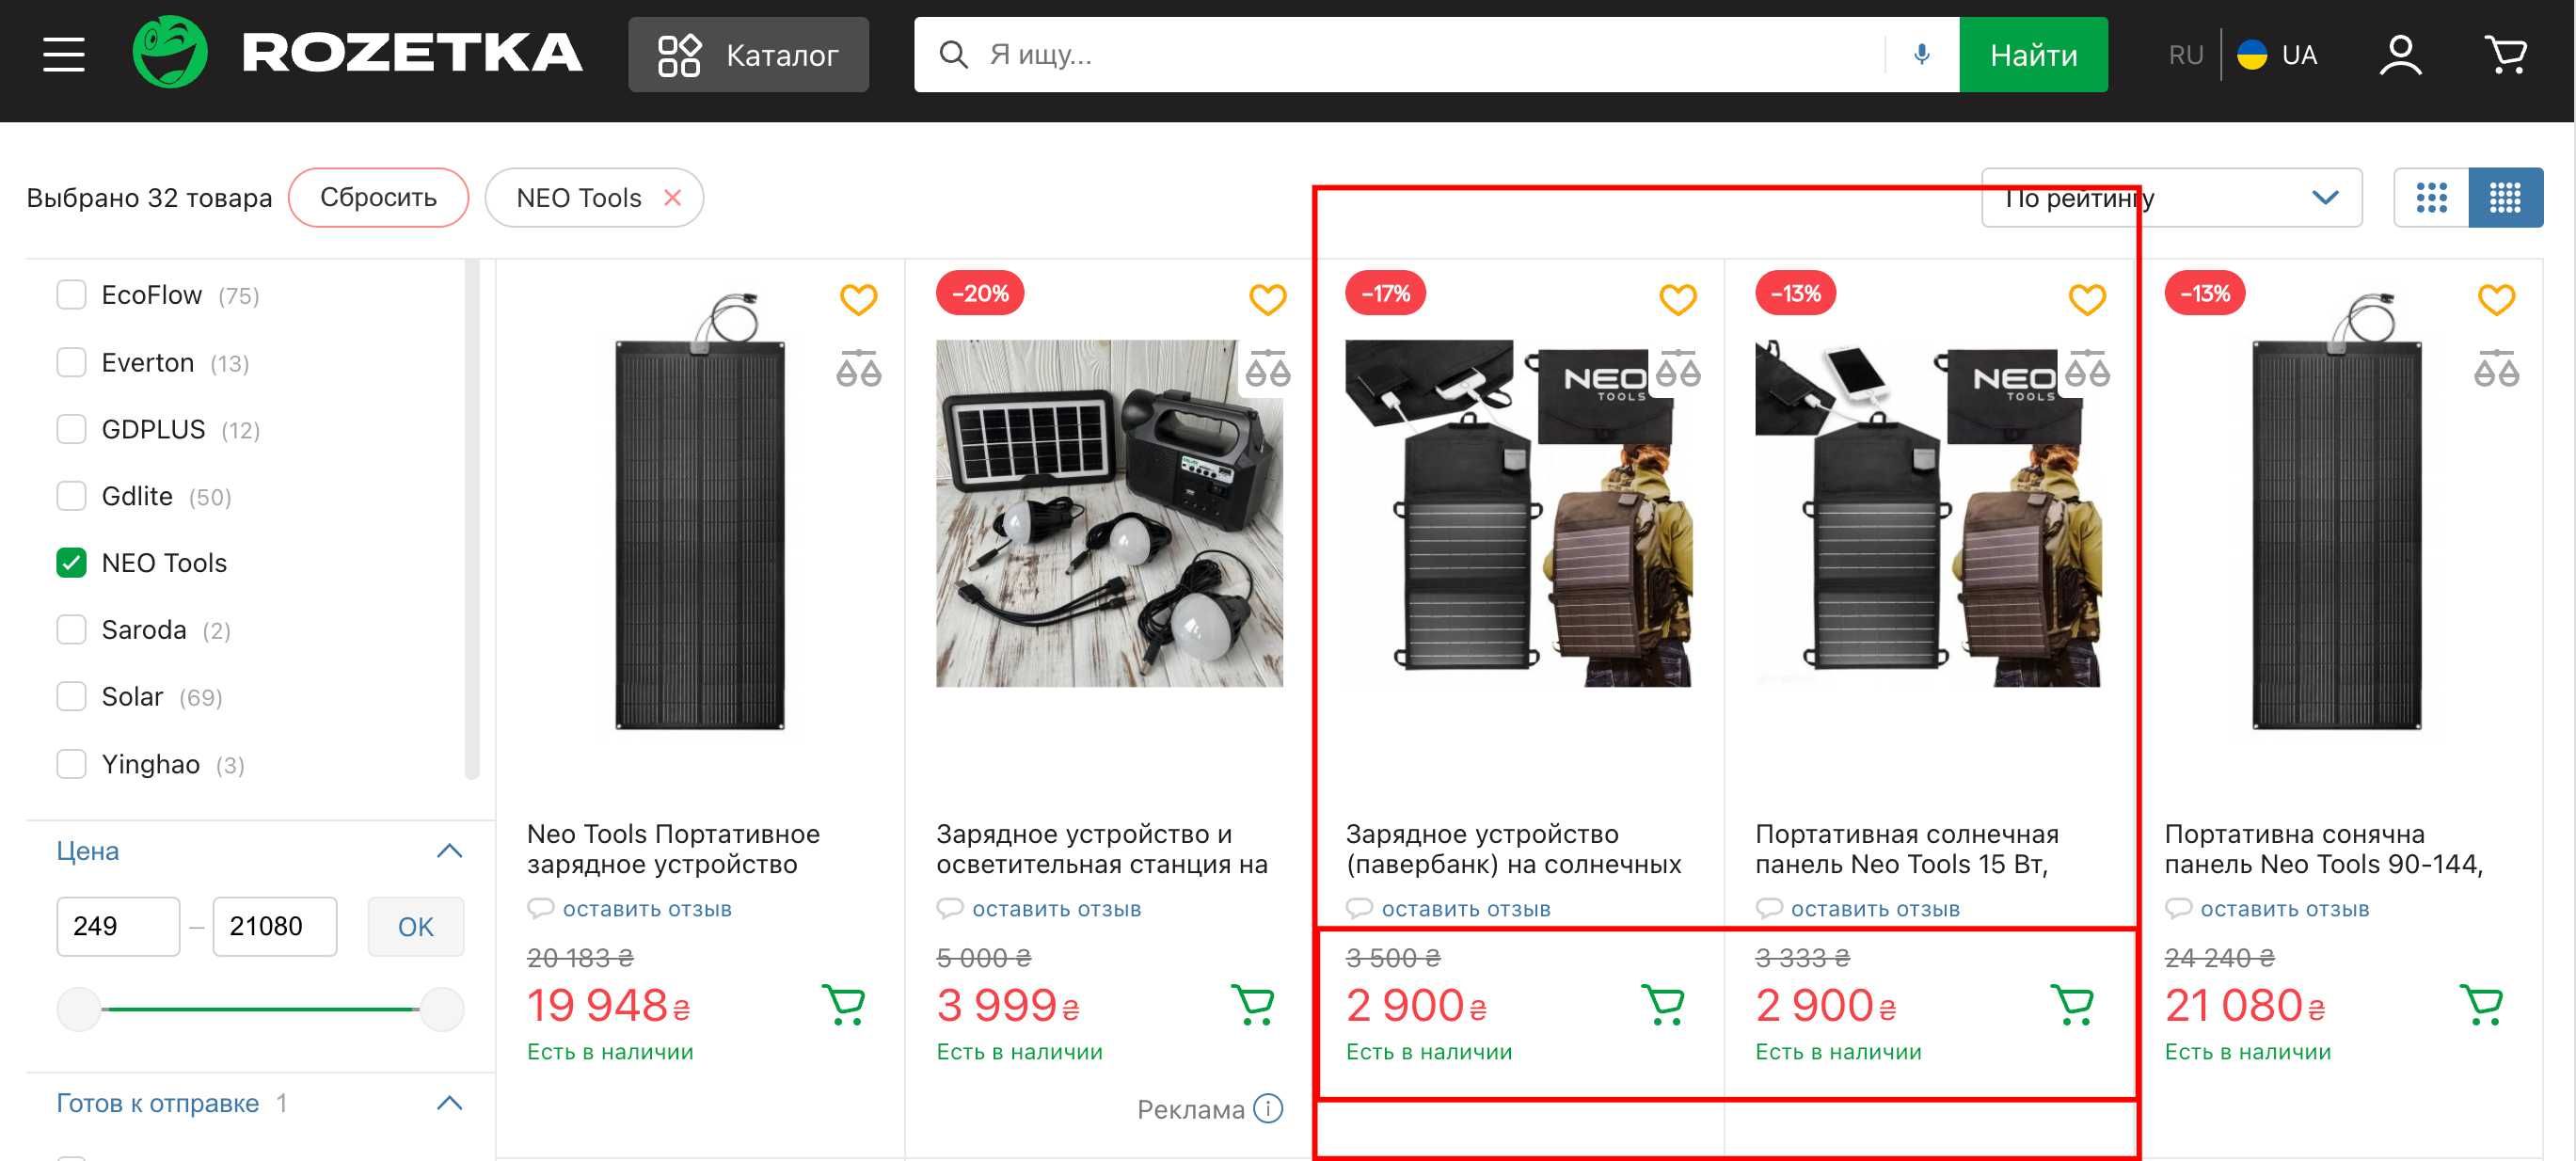Focus the maximum price field 21080
This screenshot has width=2576, height=1161.
tap(274, 926)
